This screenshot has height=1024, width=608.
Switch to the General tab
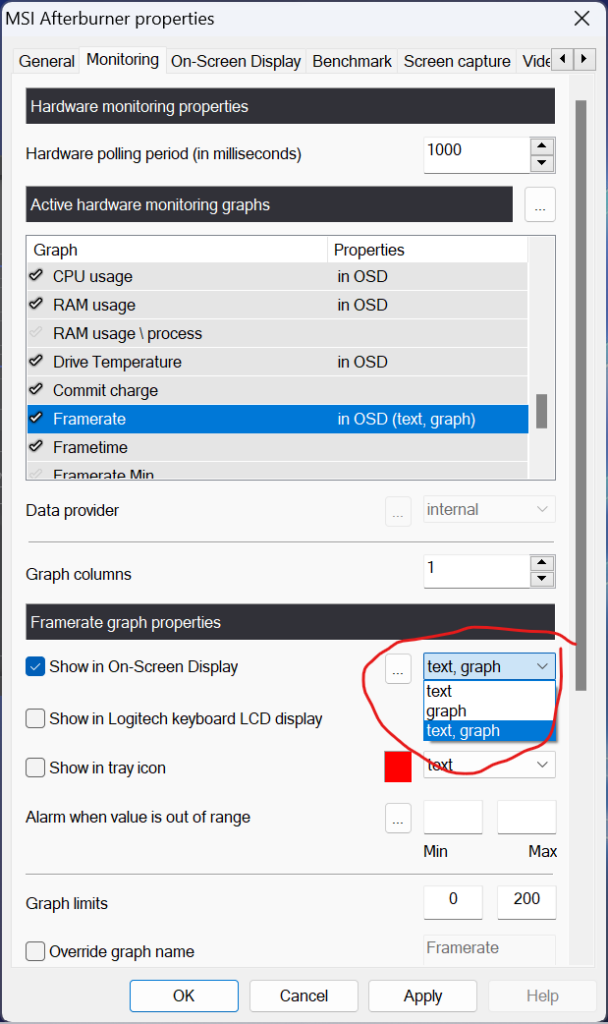pyautogui.click(x=46, y=61)
